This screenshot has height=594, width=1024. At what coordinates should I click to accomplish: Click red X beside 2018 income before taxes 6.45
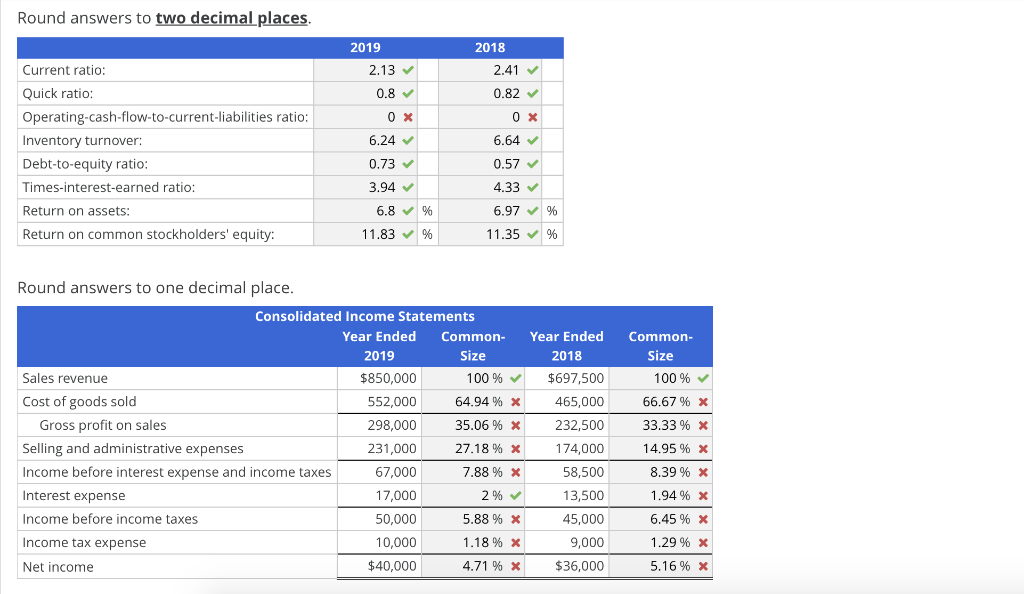point(703,520)
